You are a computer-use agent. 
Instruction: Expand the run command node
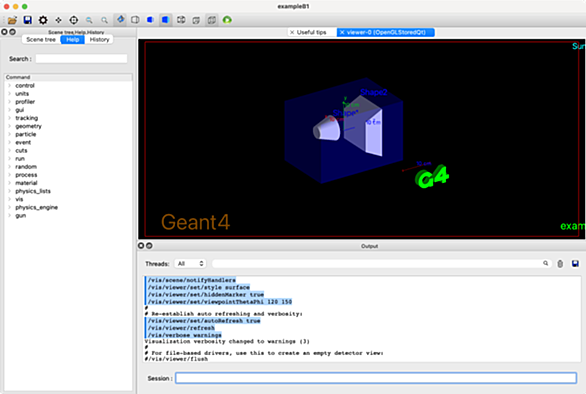(9, 158)
